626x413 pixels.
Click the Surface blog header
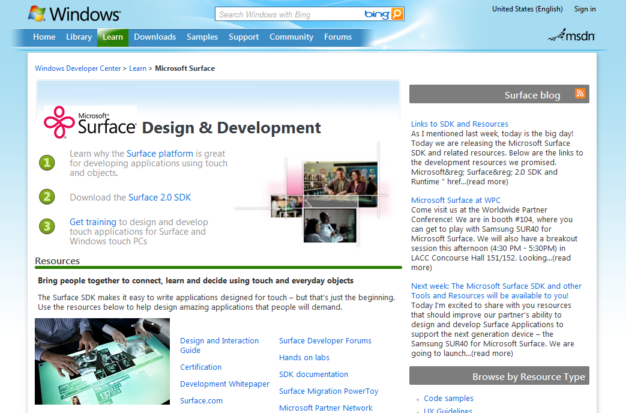pos(499,94)
